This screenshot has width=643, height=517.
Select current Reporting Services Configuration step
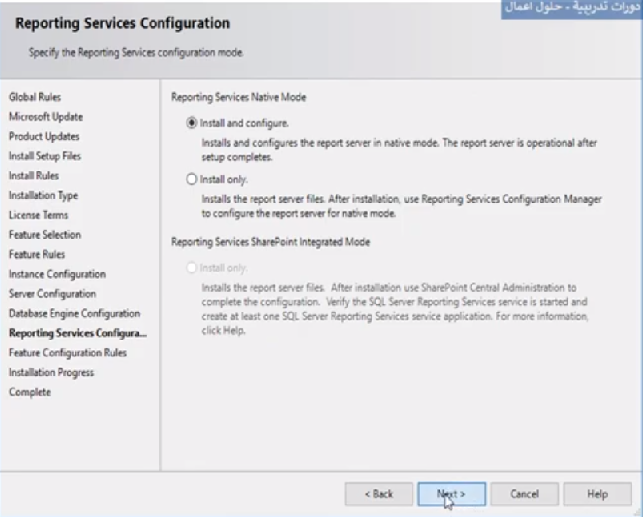[x=78, y=333]
